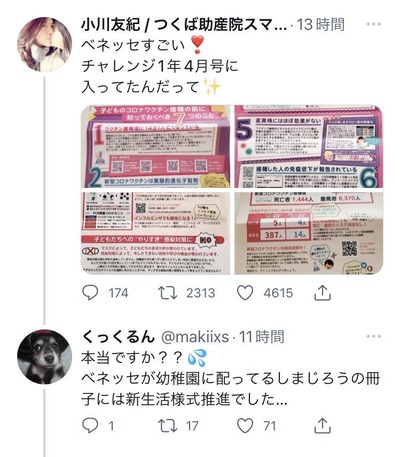Open the 小川友紀 / つくば助産院 display name

click(184, 25)
